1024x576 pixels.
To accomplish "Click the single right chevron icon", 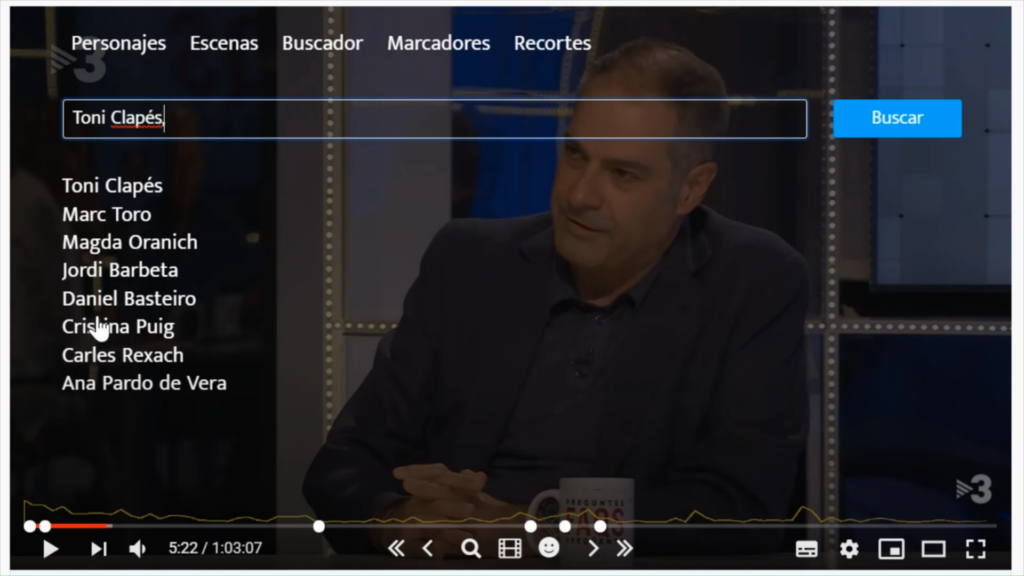I will click(593, 548).
